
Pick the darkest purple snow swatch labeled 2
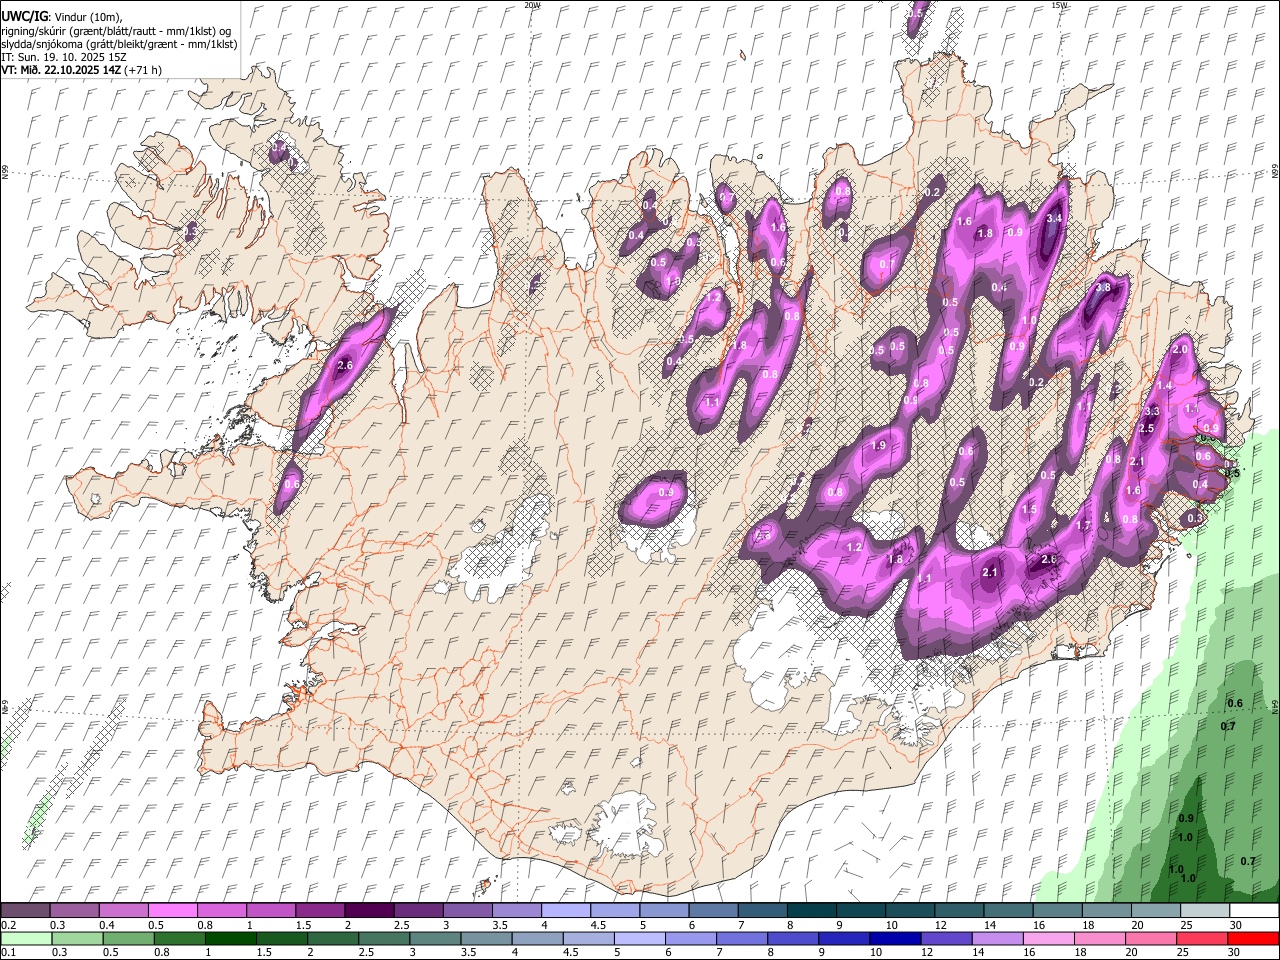tap(368, 910)
